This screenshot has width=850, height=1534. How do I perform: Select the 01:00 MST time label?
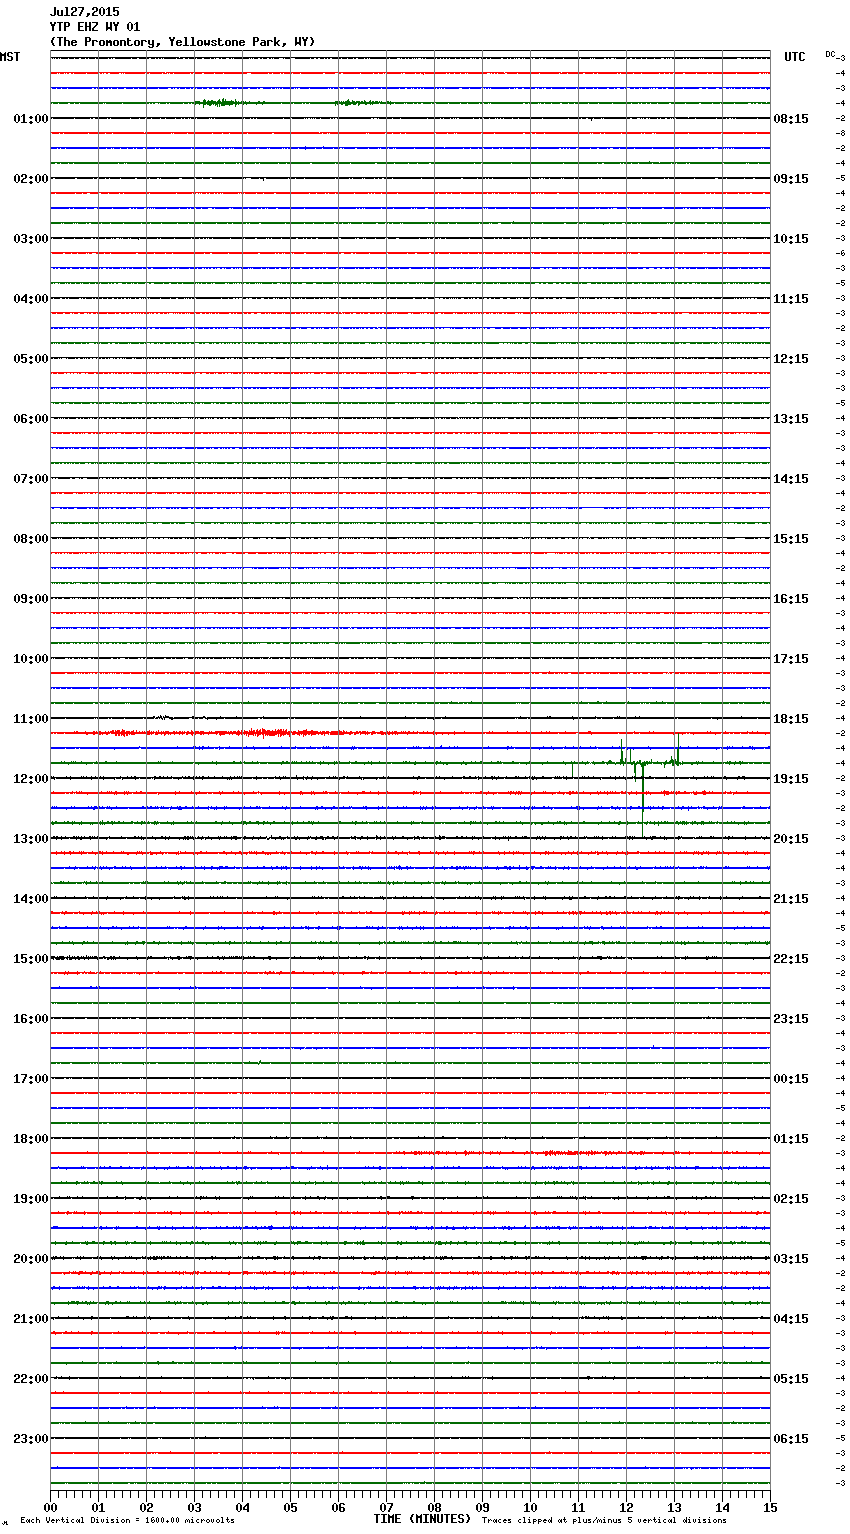tap(31, 119)
